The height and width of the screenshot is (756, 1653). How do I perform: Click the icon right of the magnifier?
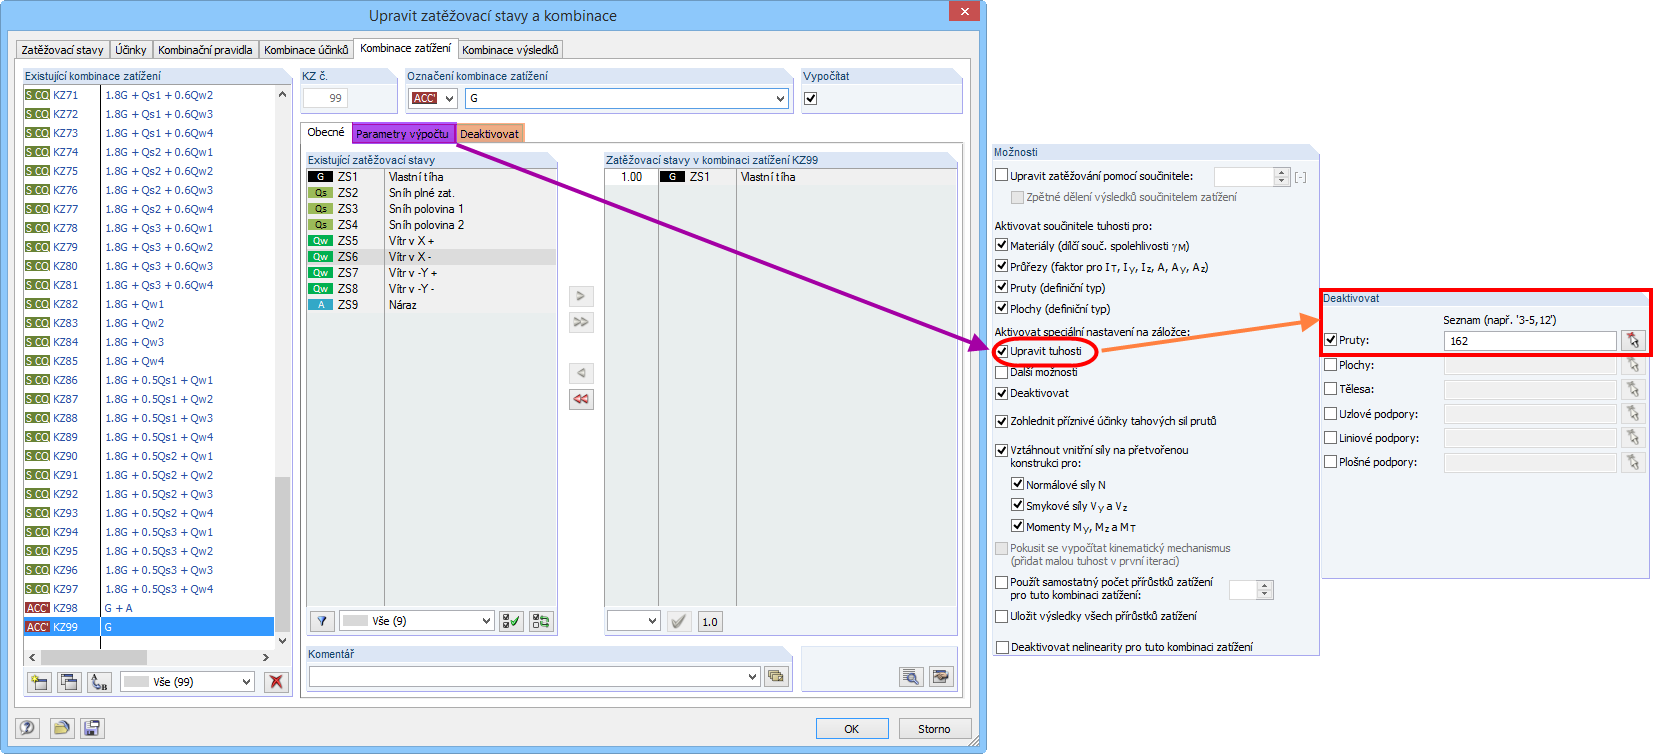coord(941,677)
